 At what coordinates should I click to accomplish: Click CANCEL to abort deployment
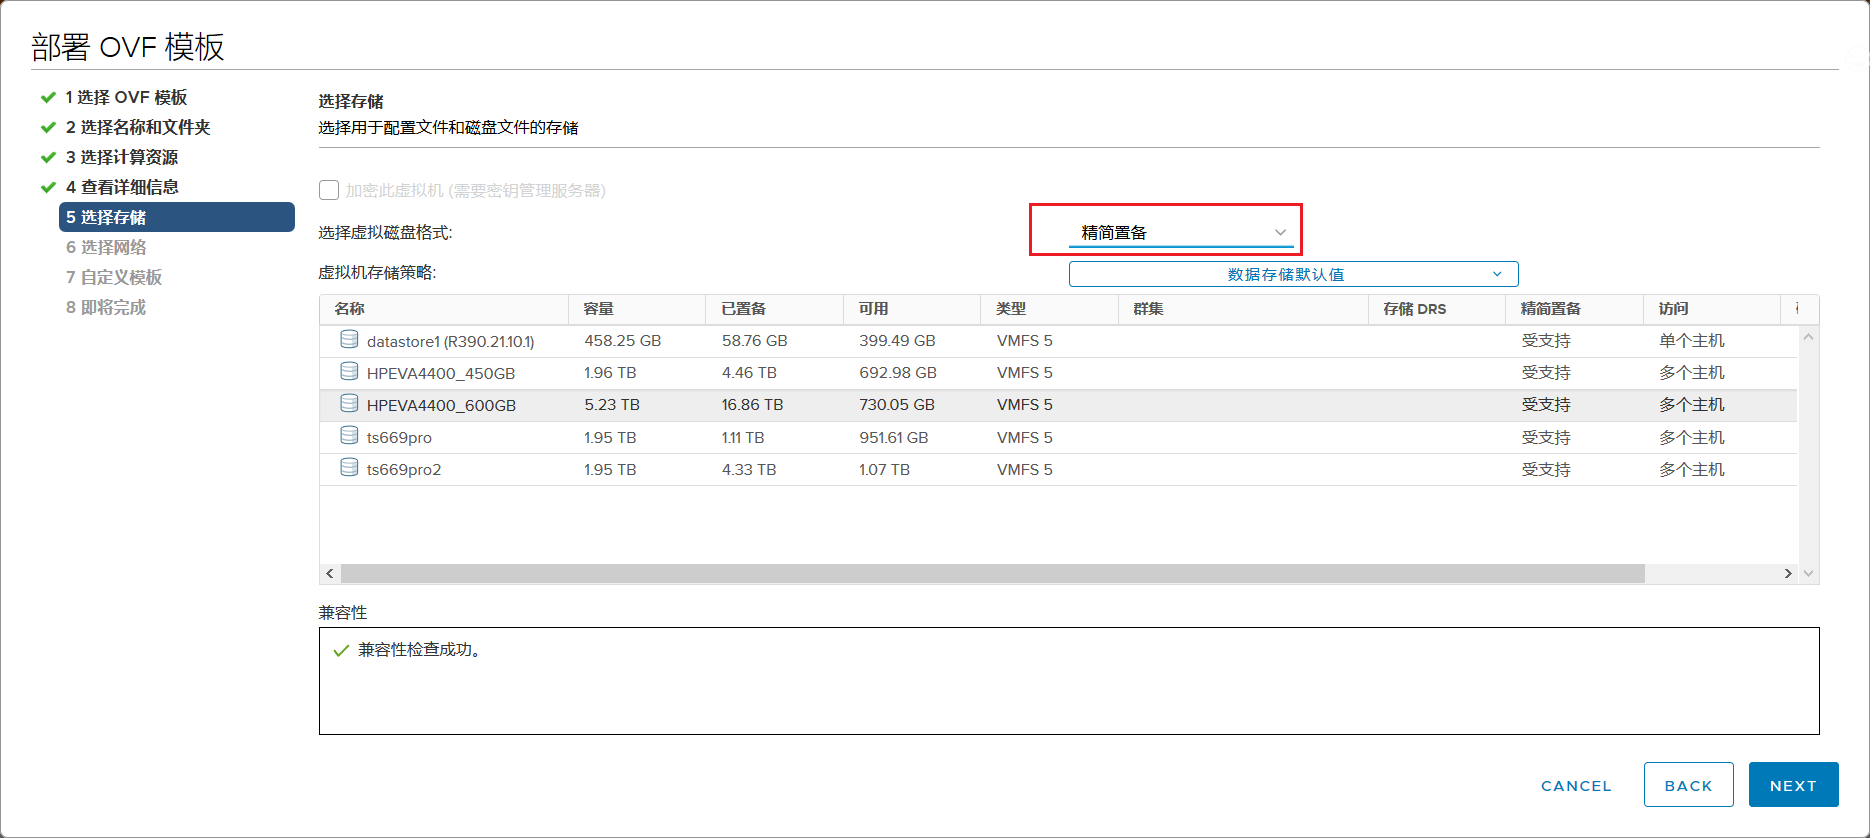click(1576, 785)
